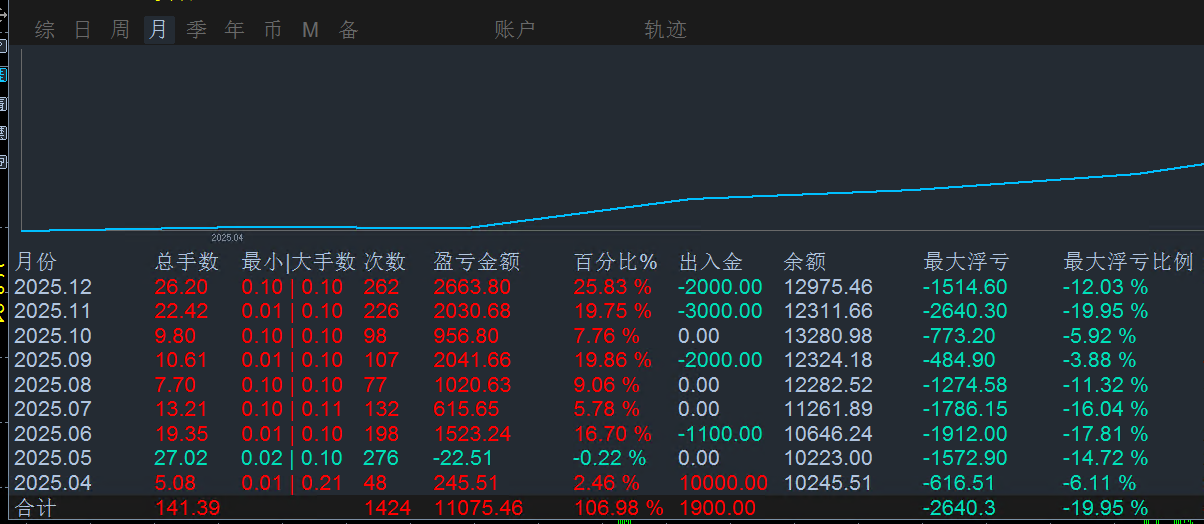Click the 最大浮亏 column header
Screen dimensions: 1204x524
click(x=966, y=262)
